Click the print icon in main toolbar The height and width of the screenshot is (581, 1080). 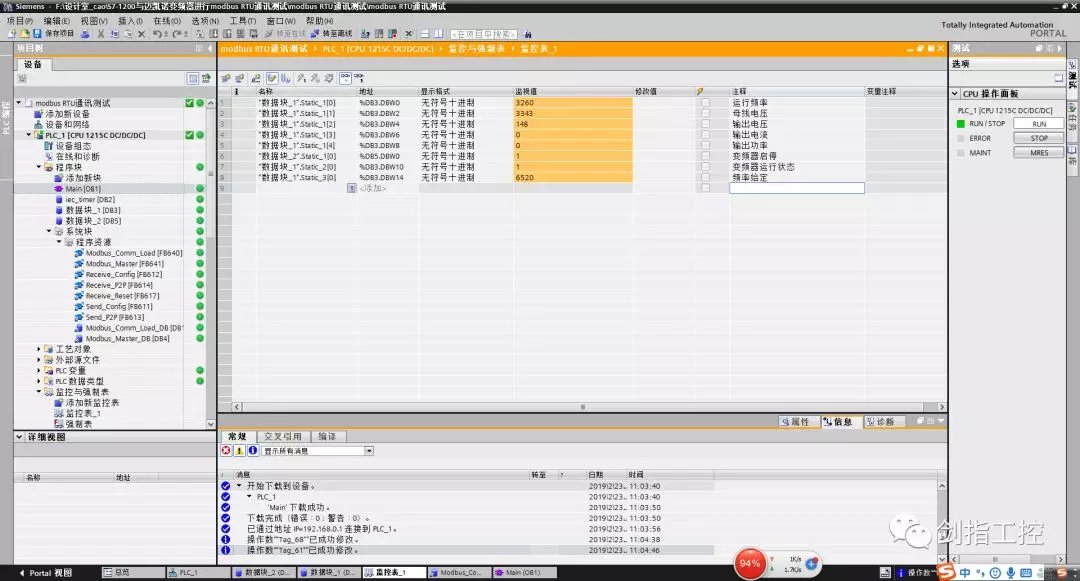86,33
